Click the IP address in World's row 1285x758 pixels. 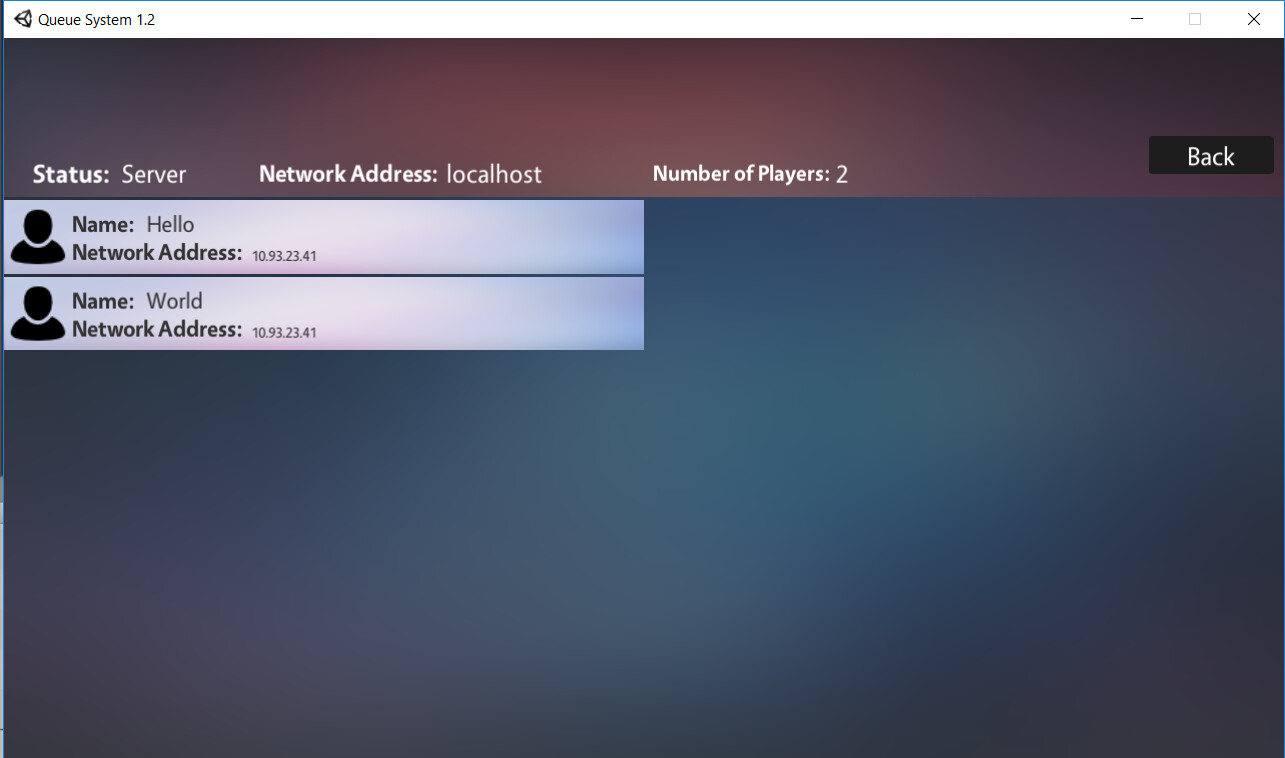pyautogui.click(x=284, y=332)
